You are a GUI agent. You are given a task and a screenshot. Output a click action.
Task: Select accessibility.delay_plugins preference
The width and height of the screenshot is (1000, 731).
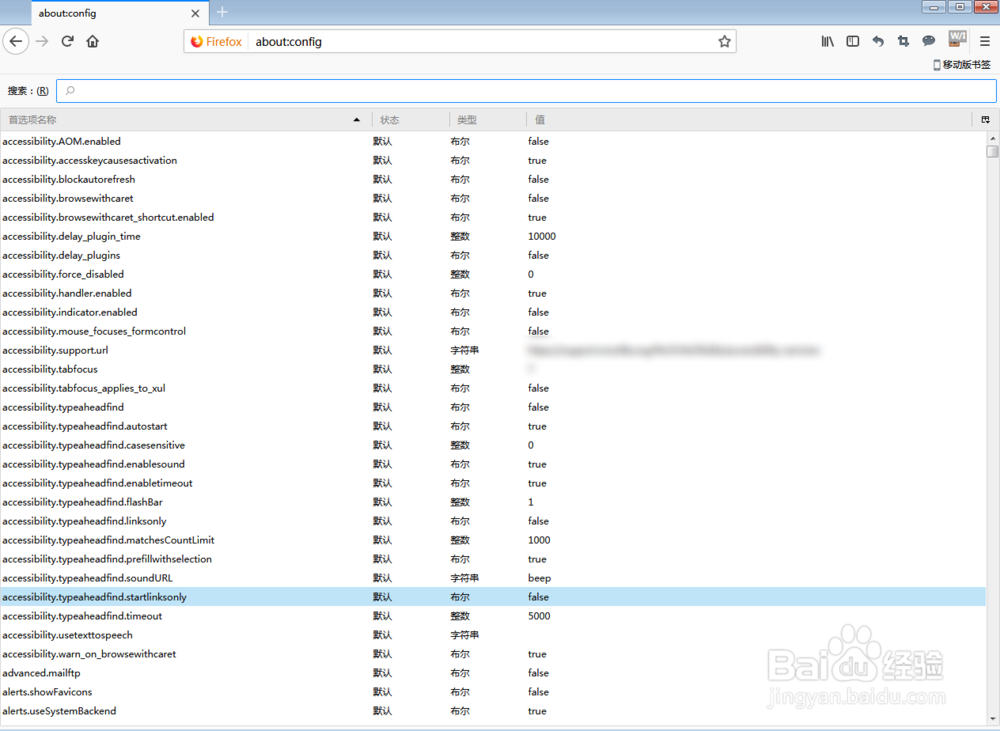(x=492, y=255)
